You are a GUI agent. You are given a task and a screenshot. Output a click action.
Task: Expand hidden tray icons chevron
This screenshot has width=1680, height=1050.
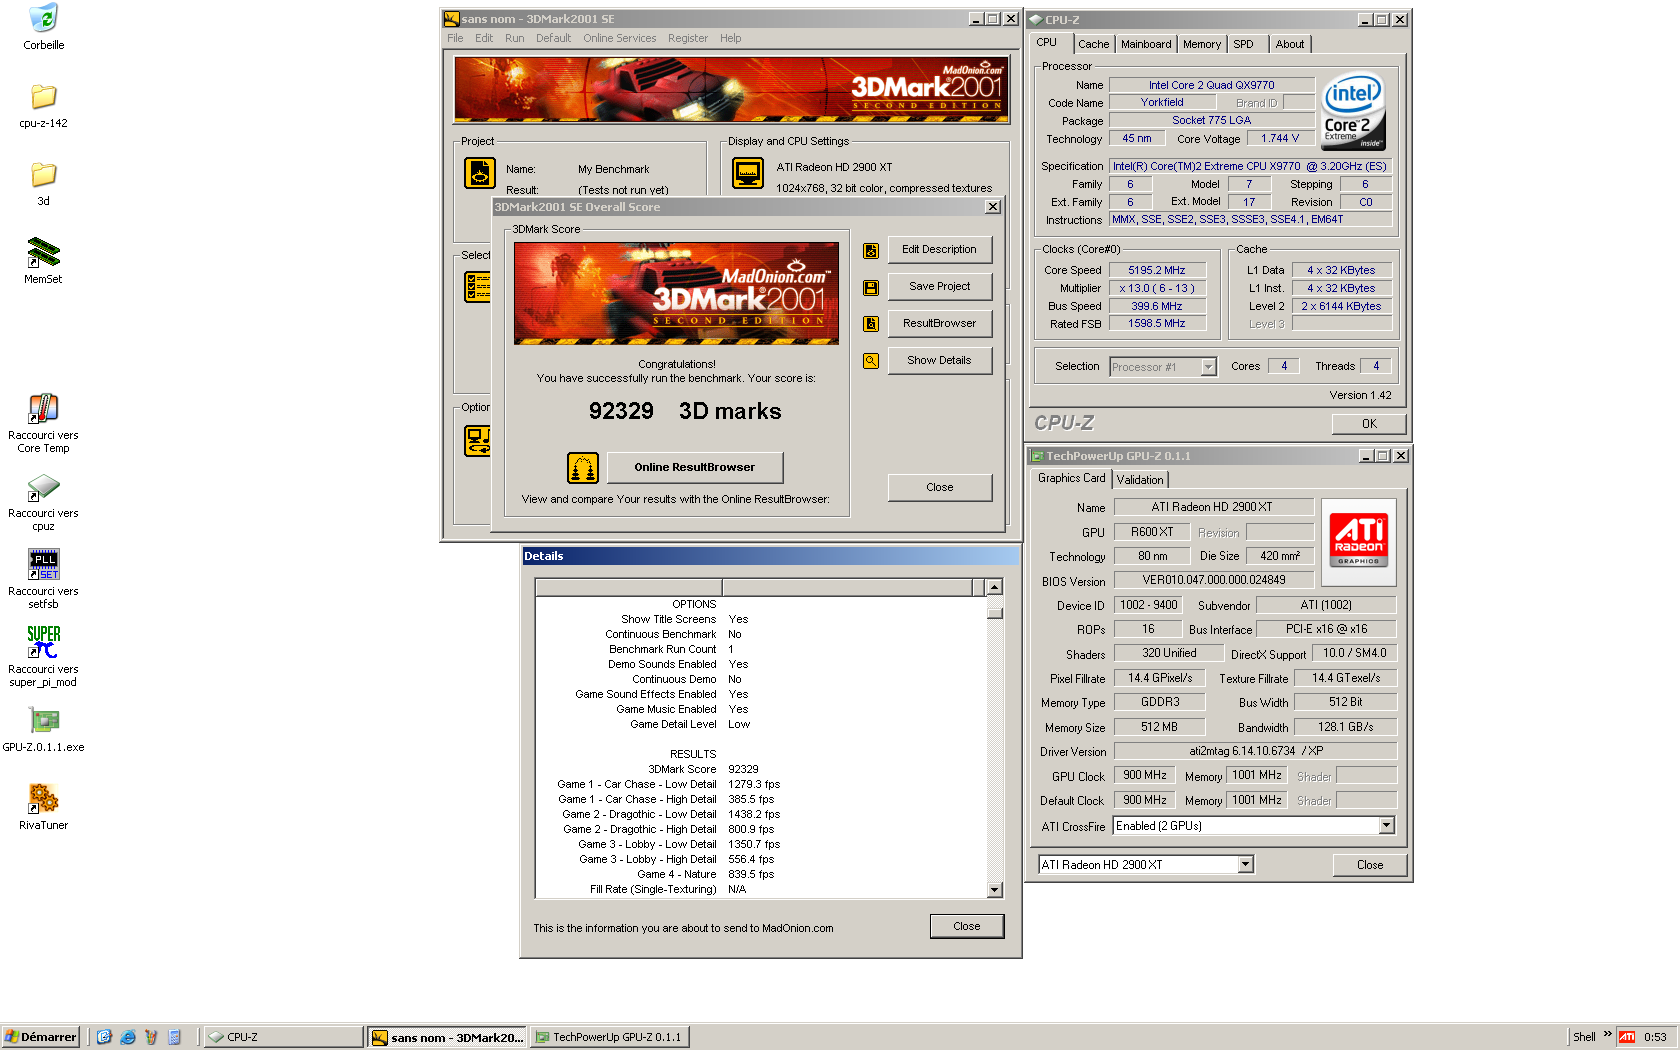[x=1608, y=1035]
